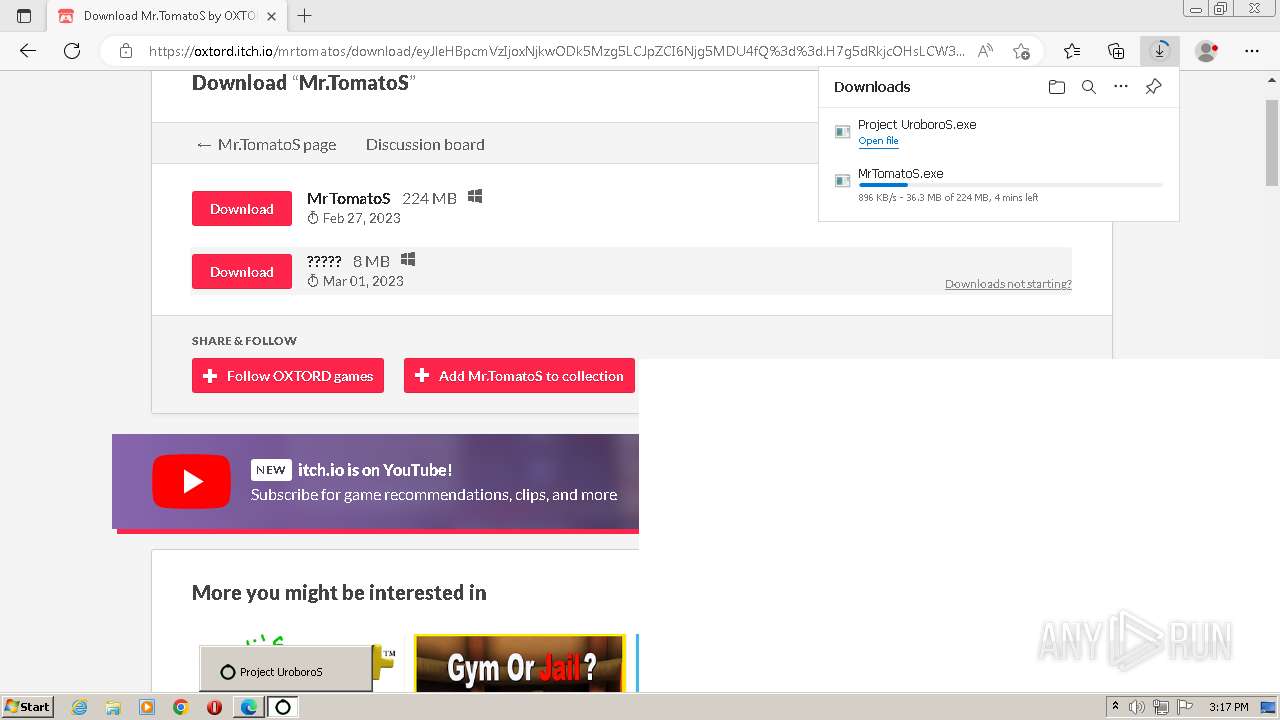
Task: View site information lock icon
Action: pyautogui.click(x=126, y=51)
